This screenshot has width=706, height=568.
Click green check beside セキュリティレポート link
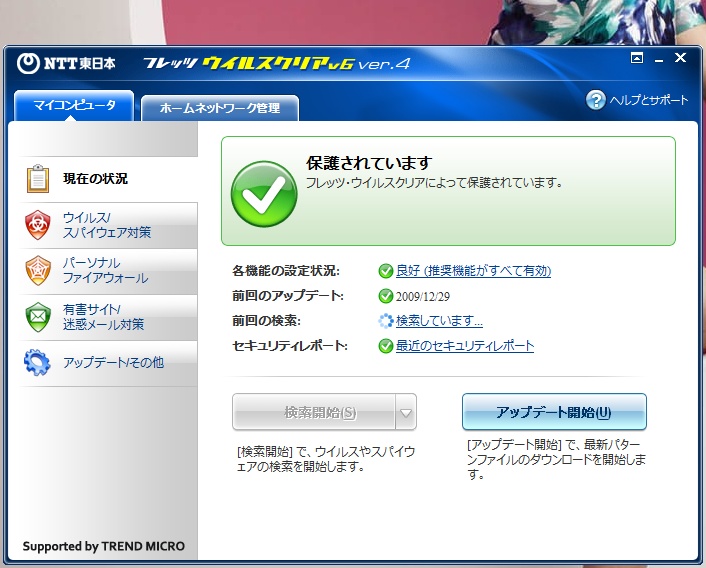385,346
